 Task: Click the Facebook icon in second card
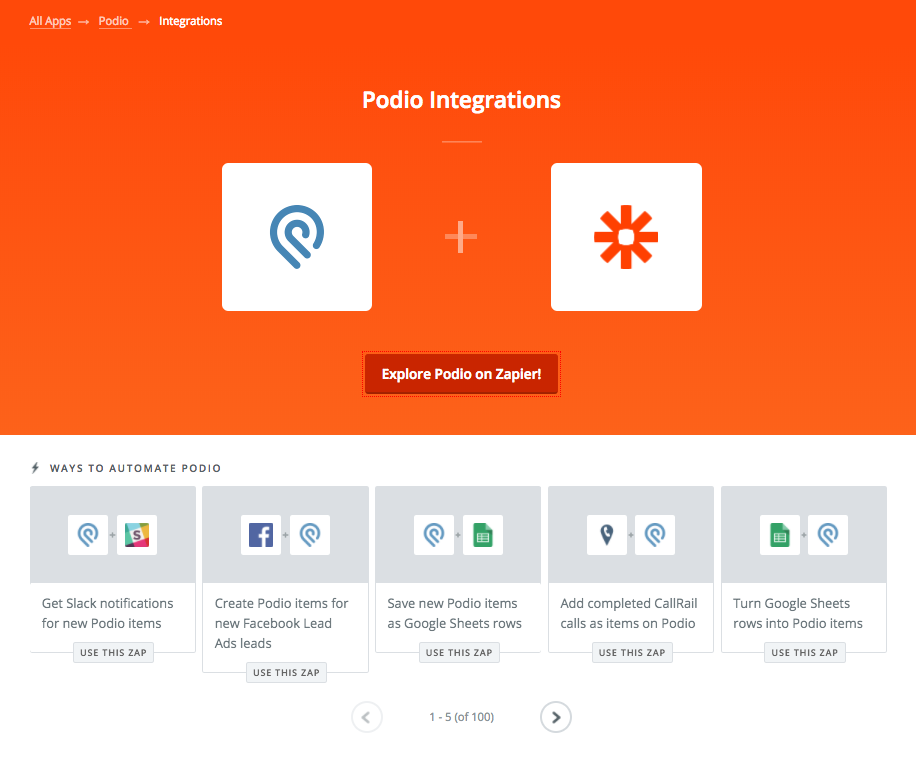pos(261,535)
